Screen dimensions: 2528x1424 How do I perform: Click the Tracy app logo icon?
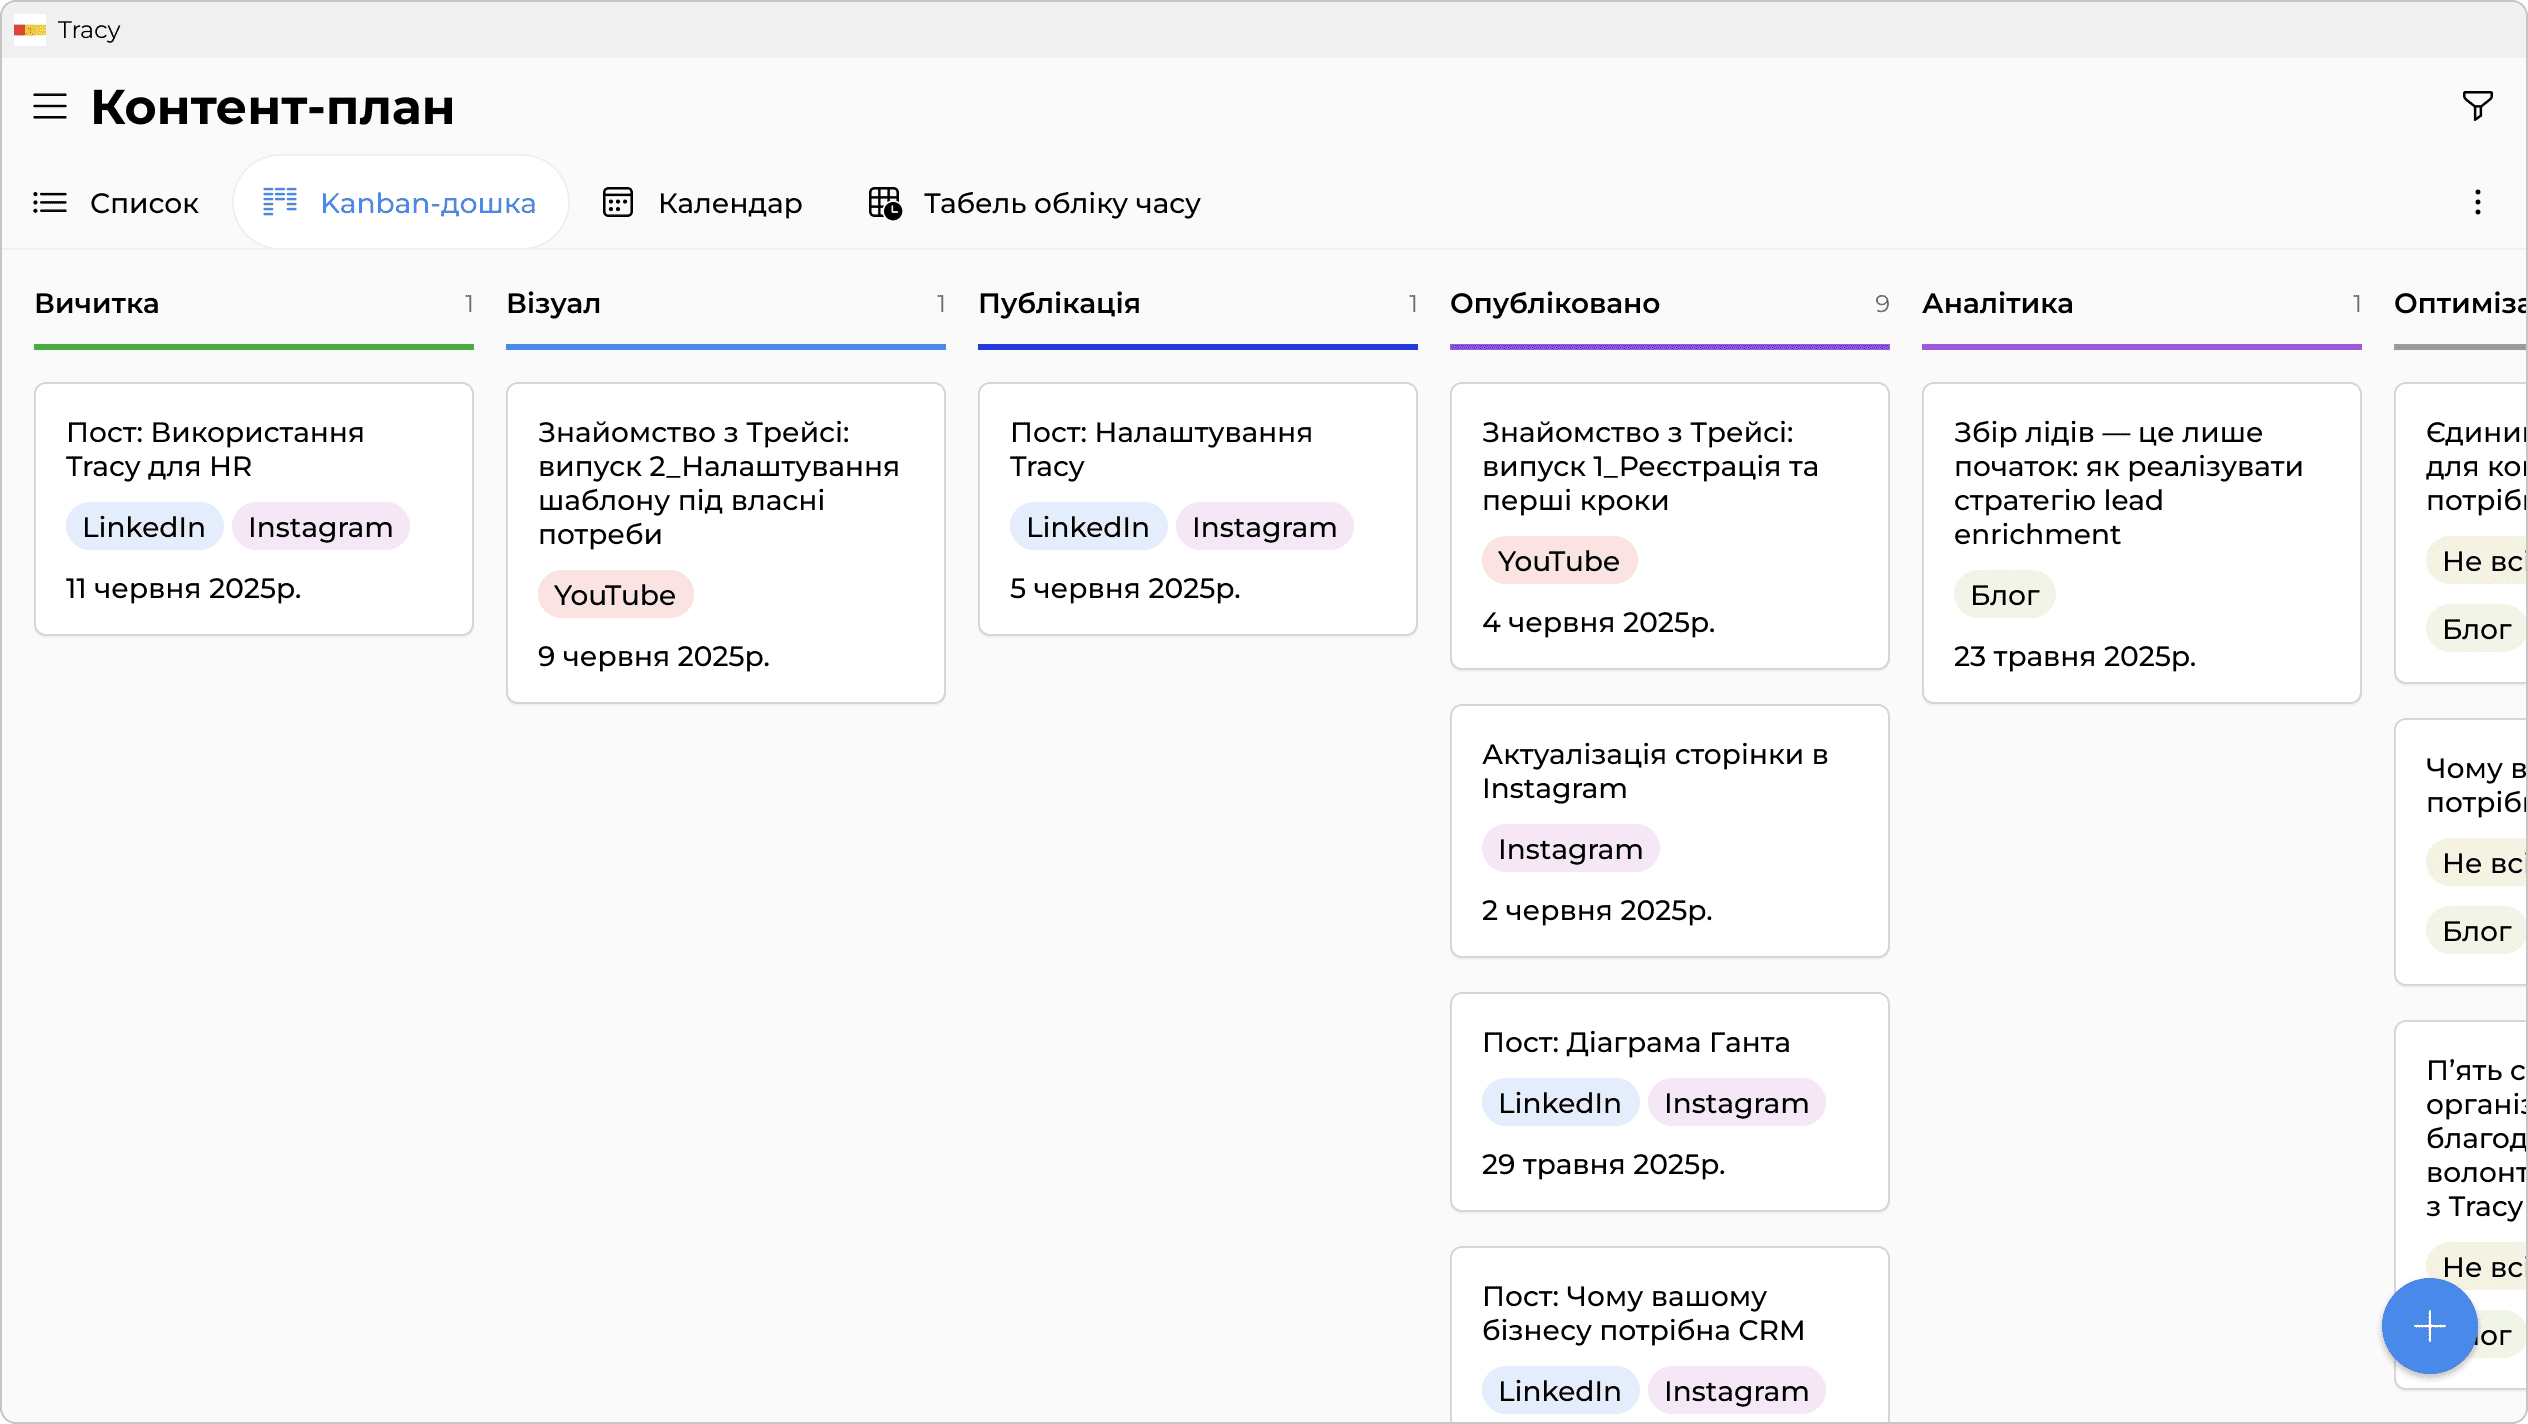pos(30,30)
